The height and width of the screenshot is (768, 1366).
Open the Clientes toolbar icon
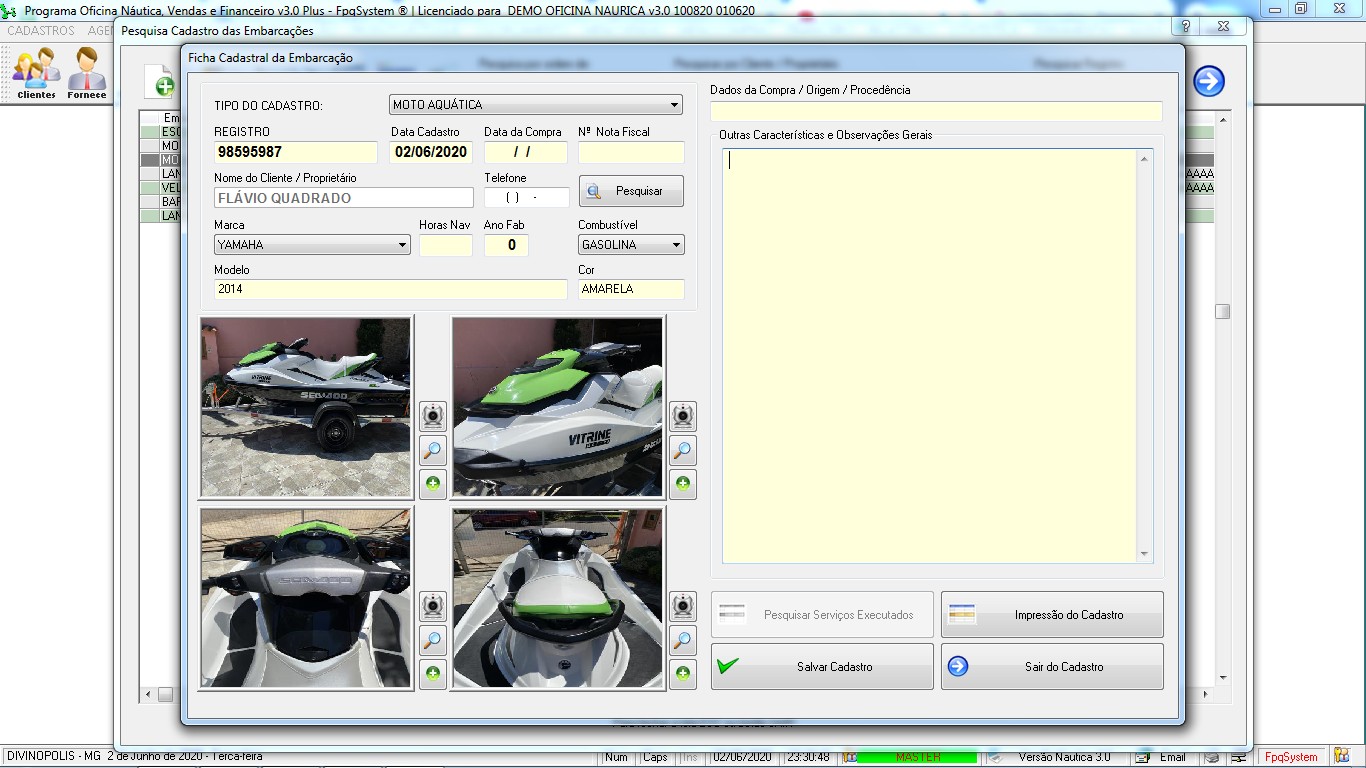pyautogui.click(x=36, y=73)
